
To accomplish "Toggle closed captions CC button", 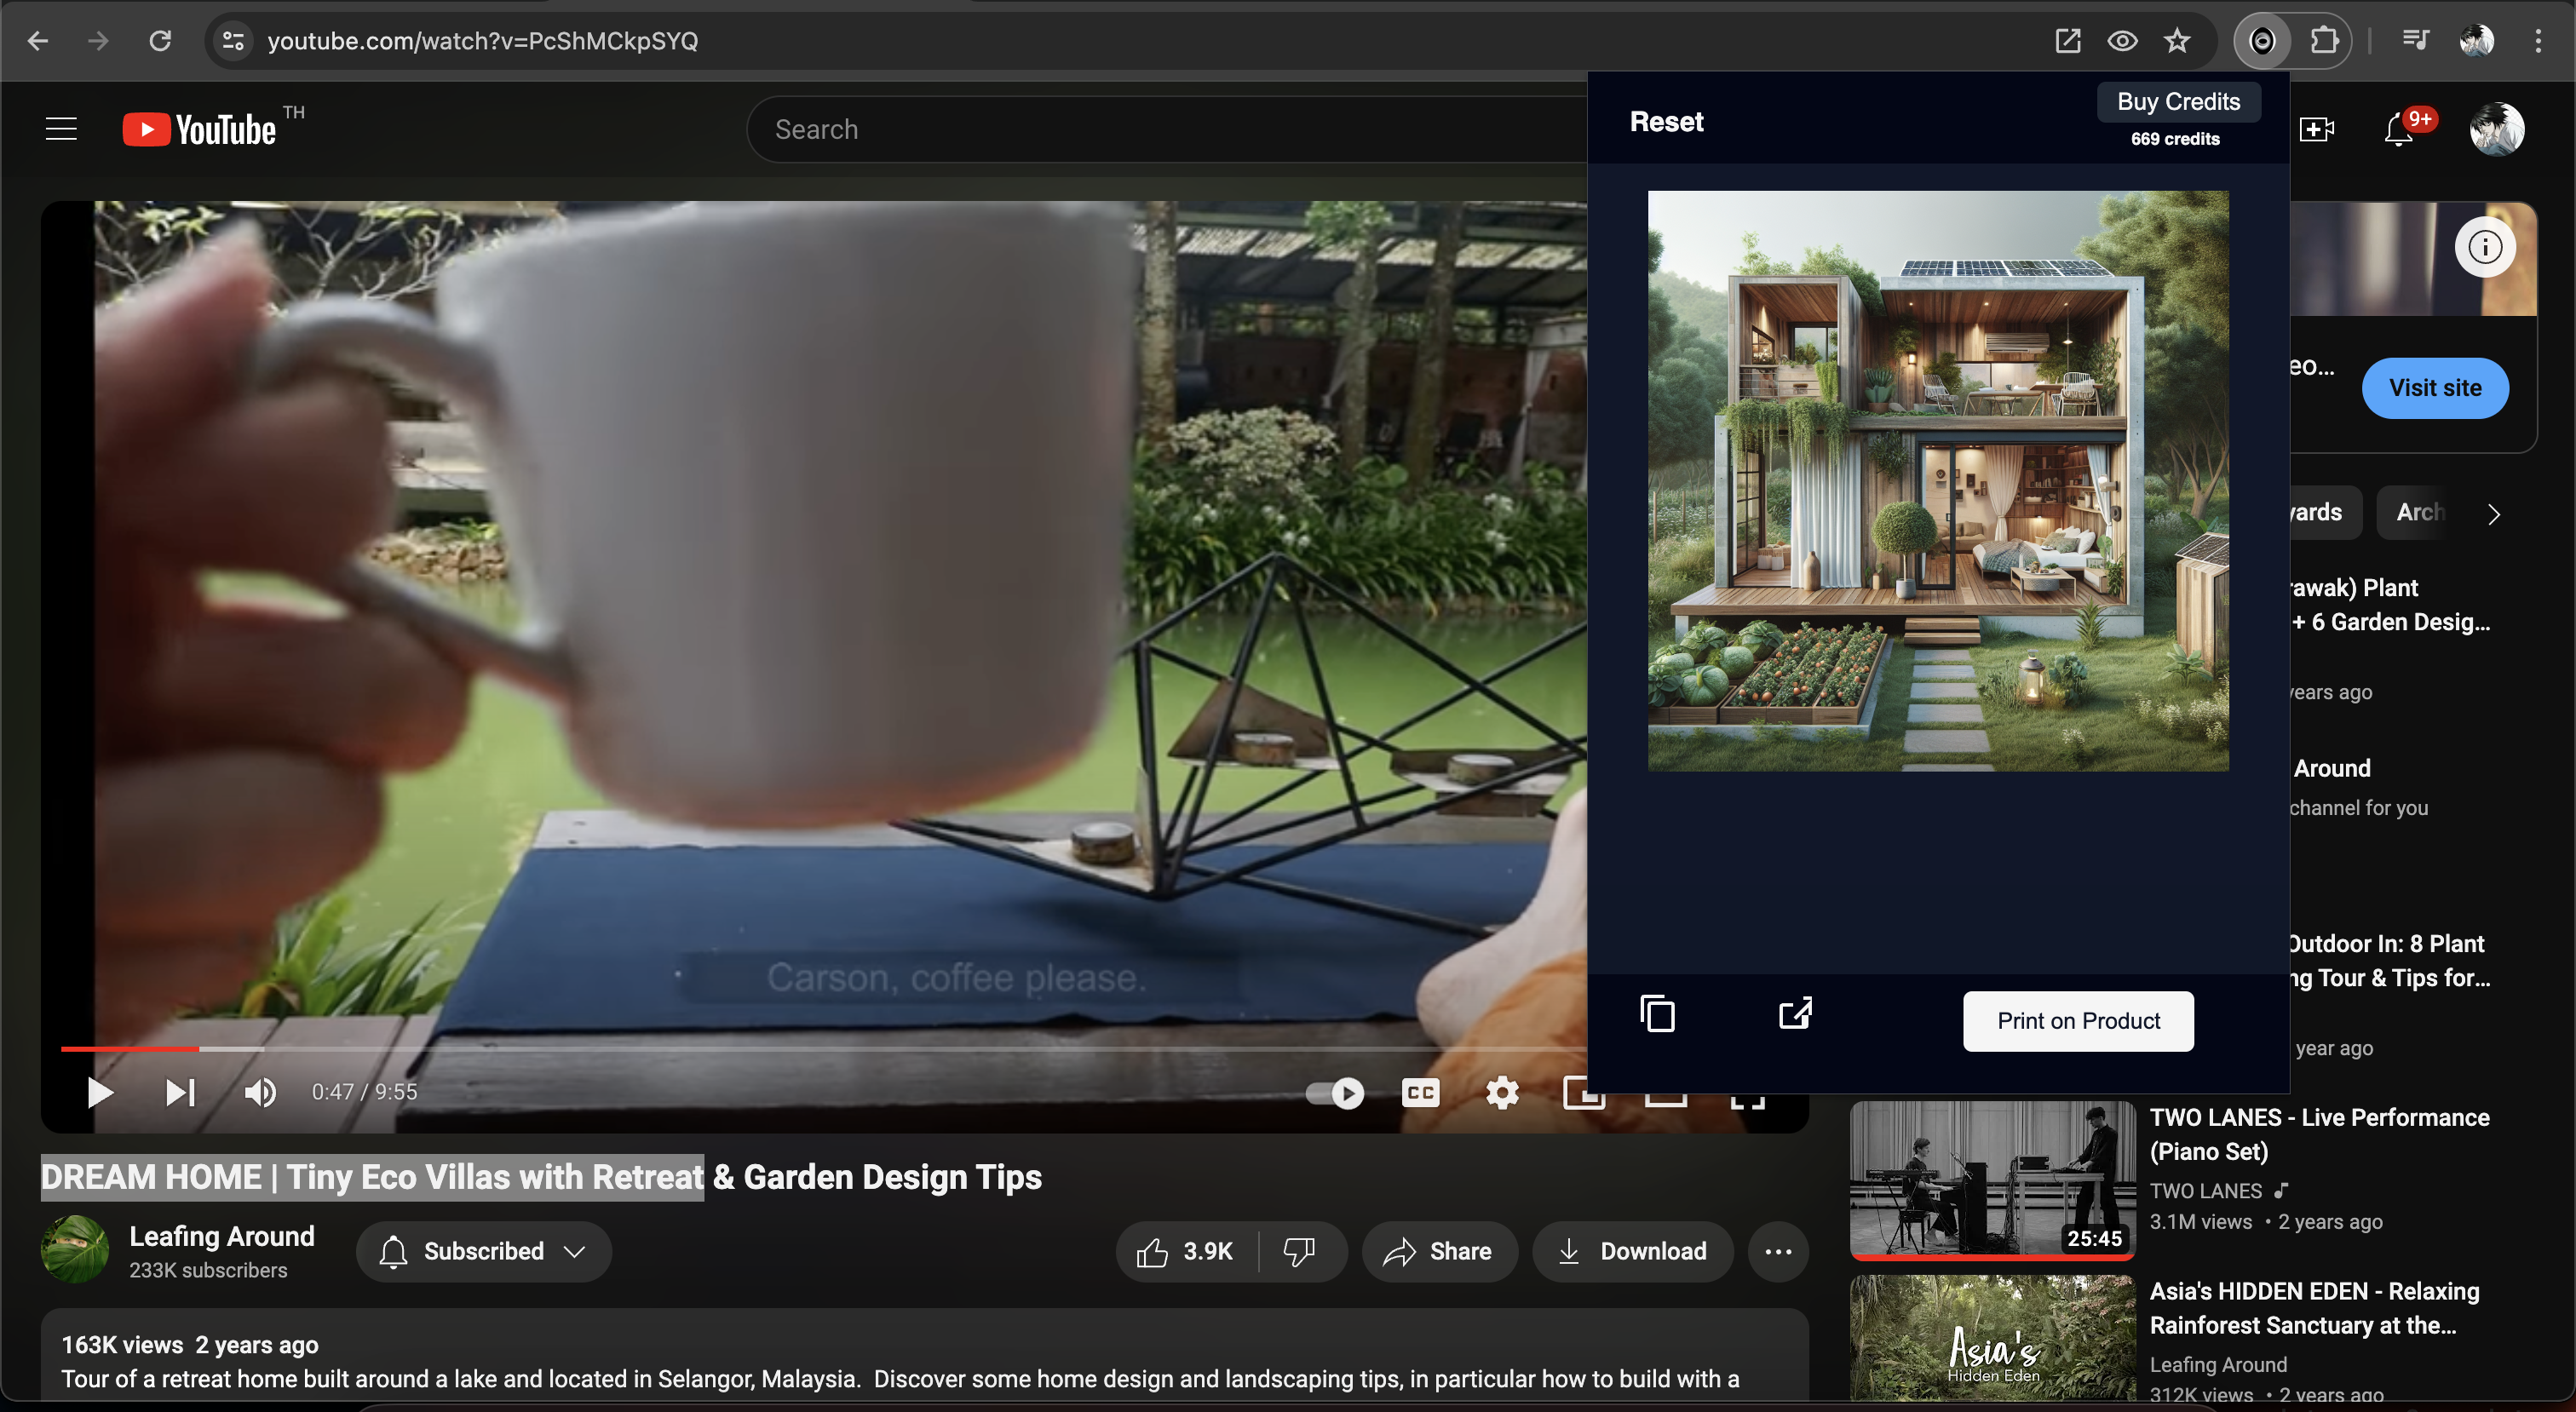I will [1420, 1093].
